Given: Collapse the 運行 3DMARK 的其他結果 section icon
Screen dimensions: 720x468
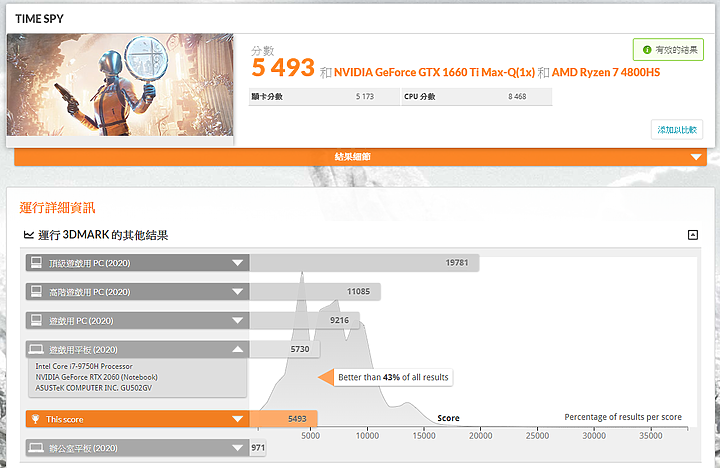Looking at the screenshot, I should tap(693, 235).
